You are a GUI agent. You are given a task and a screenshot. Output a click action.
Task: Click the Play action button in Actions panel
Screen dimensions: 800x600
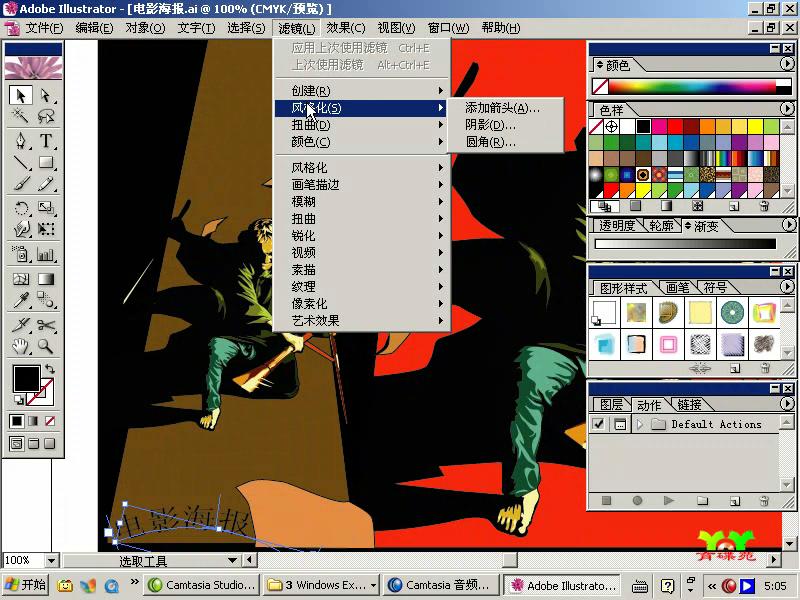(668, 501)
